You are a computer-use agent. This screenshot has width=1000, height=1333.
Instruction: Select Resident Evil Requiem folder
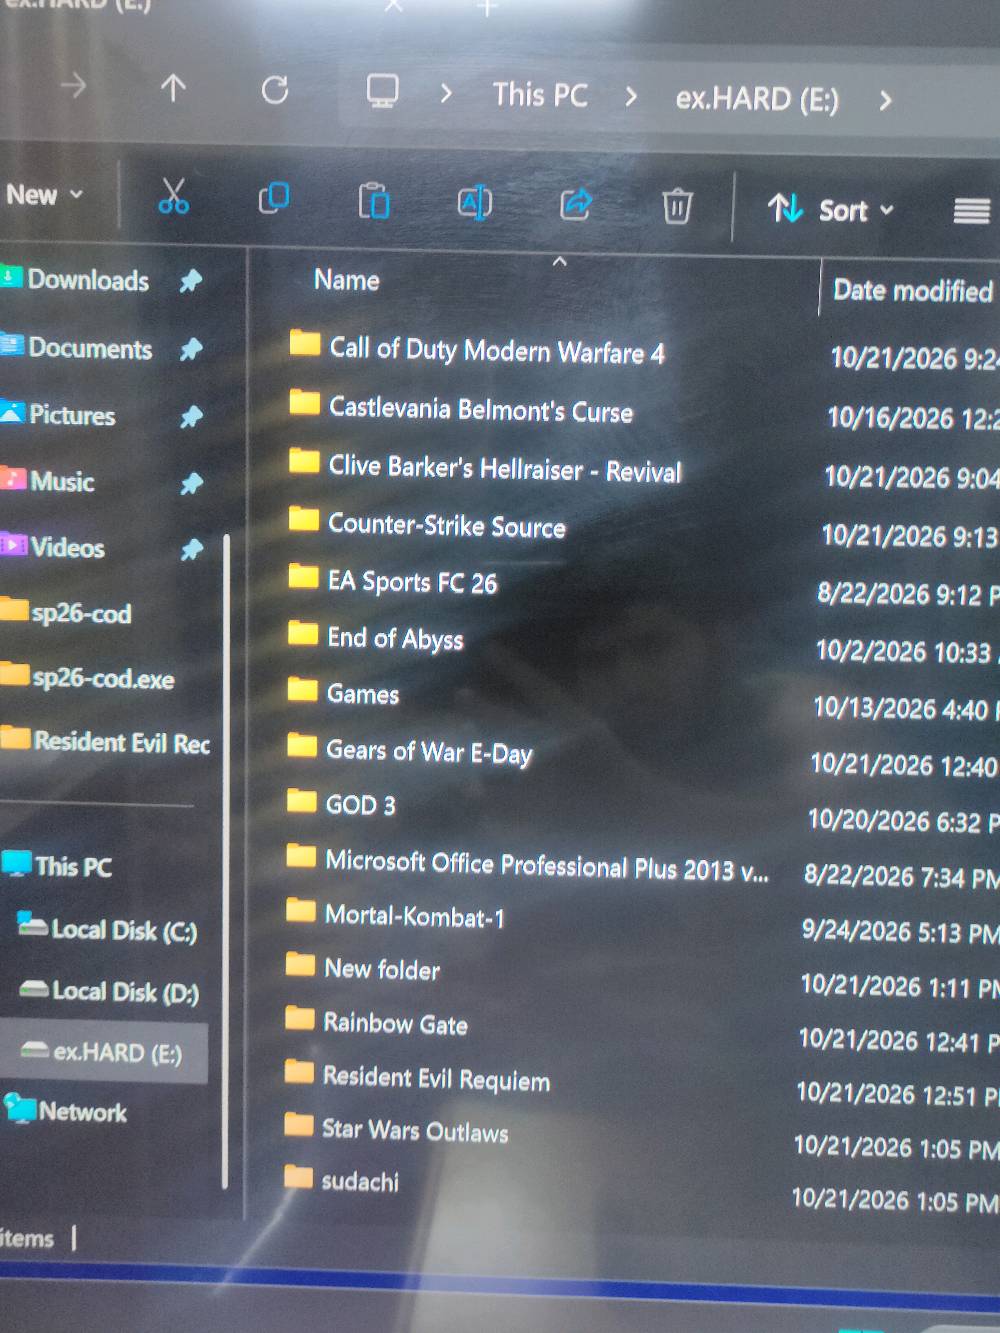[417, 1077]
